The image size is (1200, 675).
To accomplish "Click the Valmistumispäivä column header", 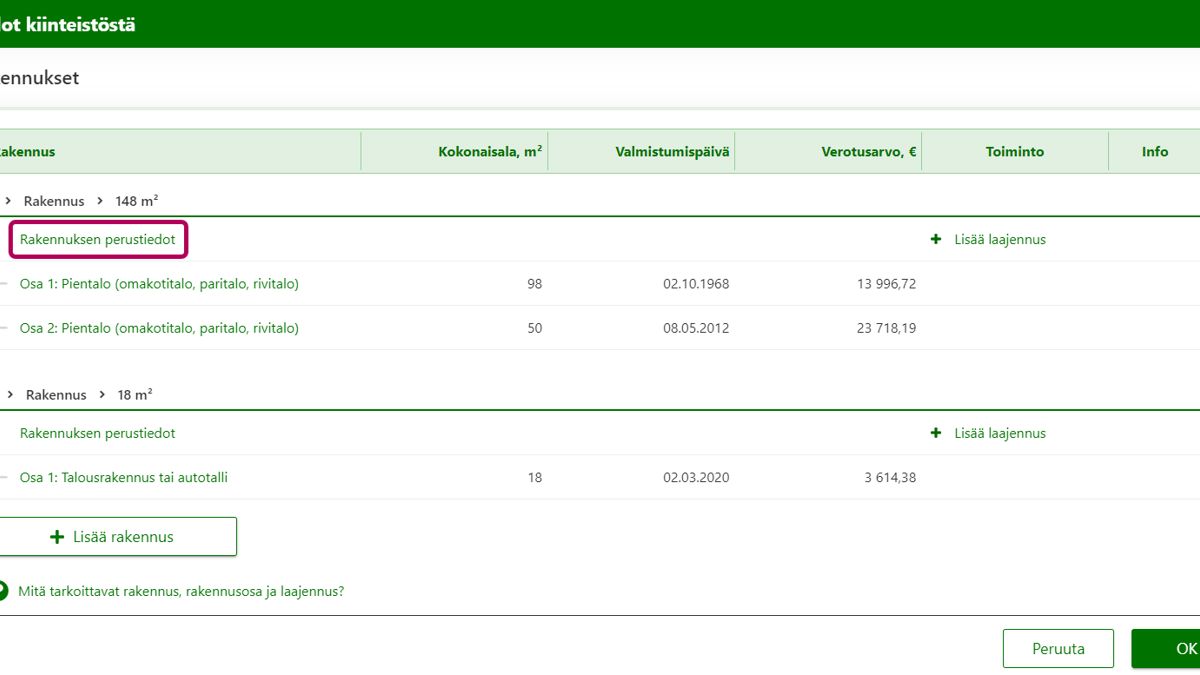I will click(672, 152).
